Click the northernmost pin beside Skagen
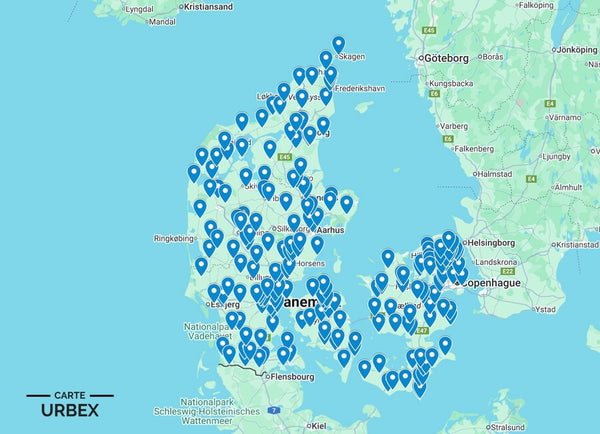 (338, 44)
